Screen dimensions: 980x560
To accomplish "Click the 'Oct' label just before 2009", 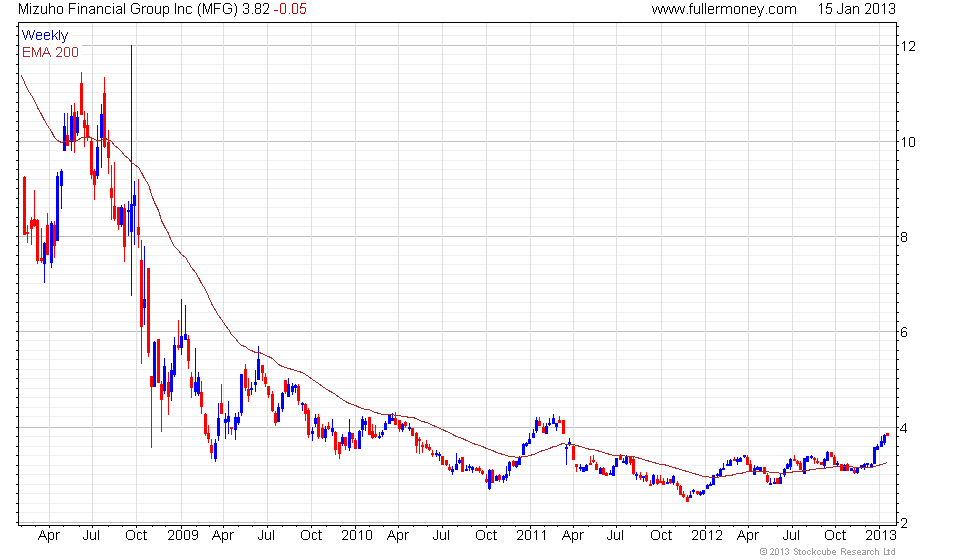I will click(136, 535).
